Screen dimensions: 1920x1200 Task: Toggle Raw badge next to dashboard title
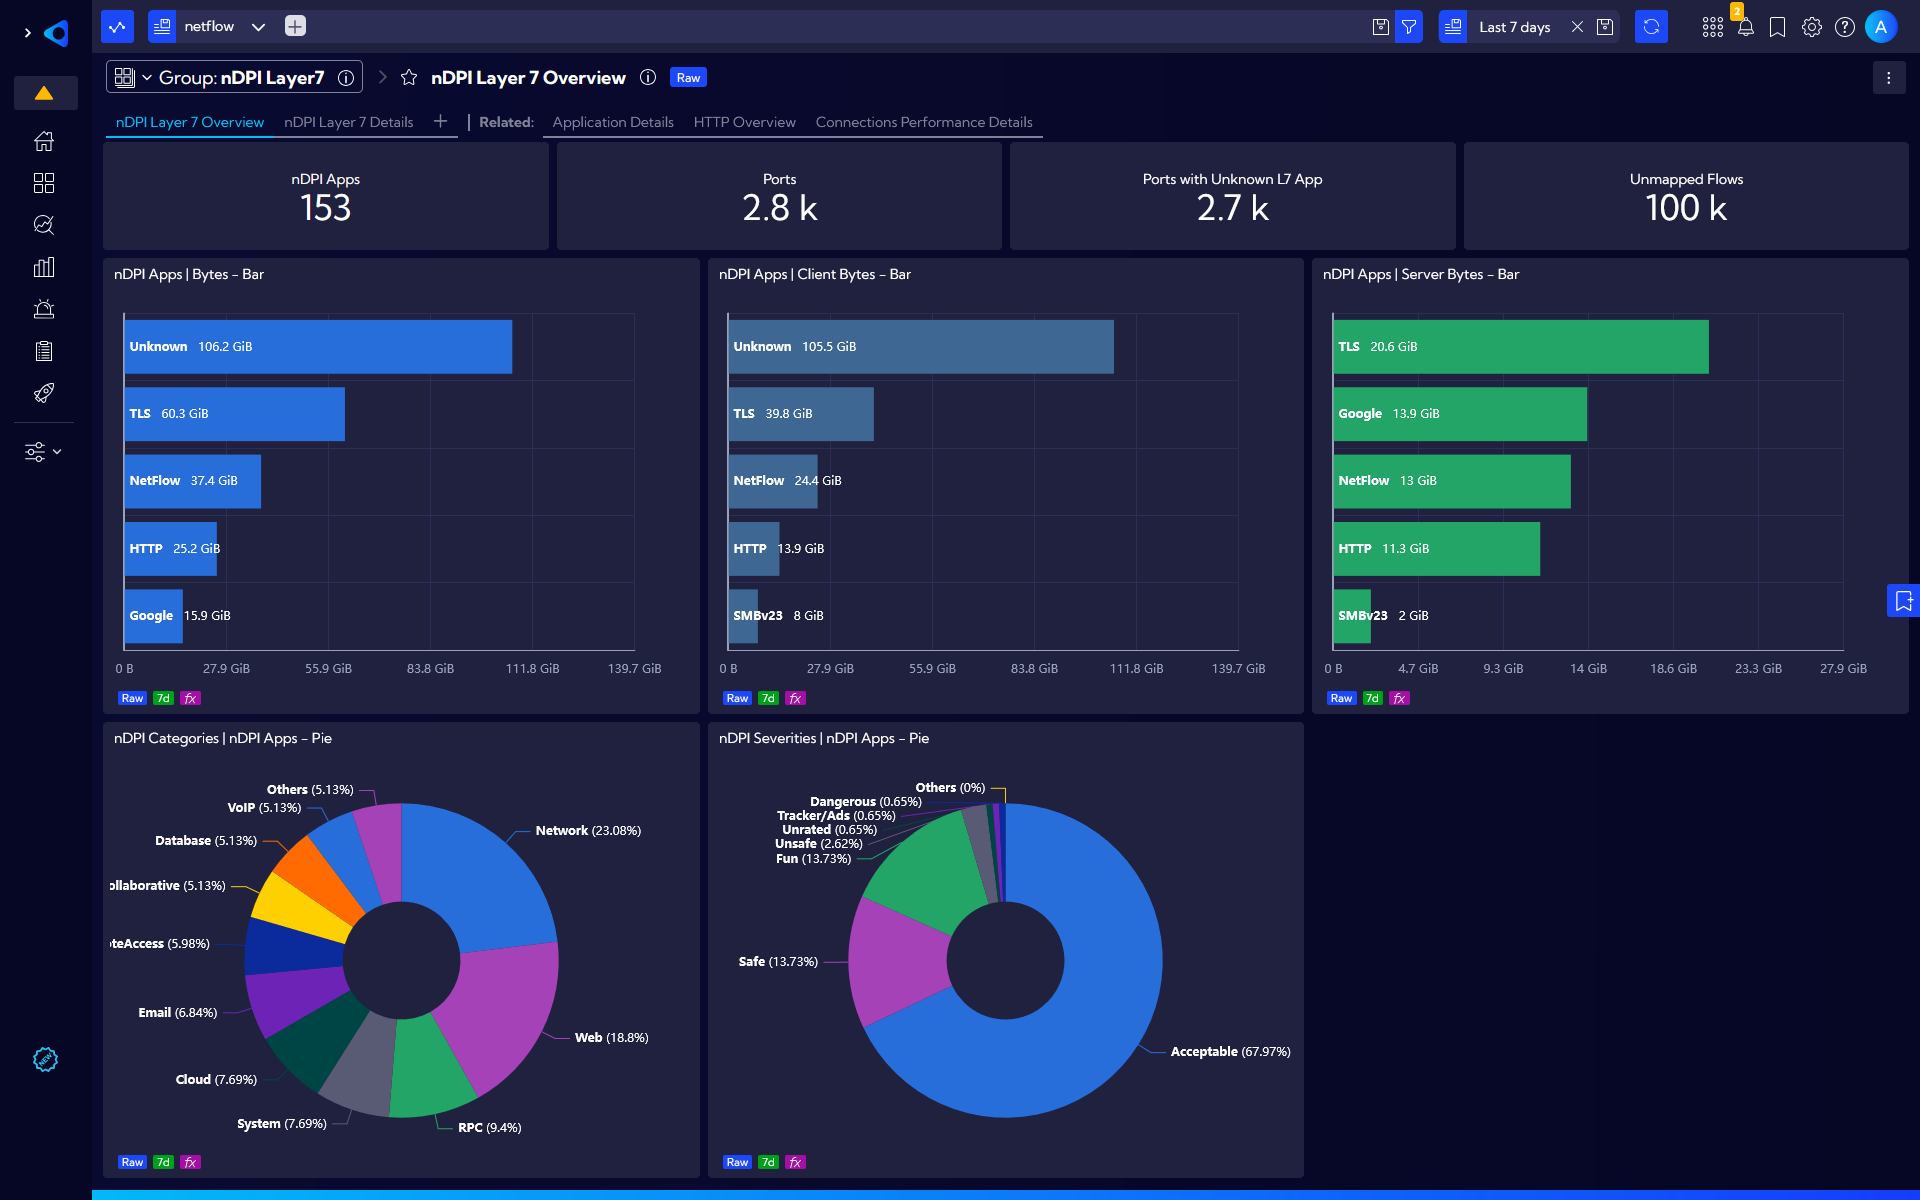(688, 78)
